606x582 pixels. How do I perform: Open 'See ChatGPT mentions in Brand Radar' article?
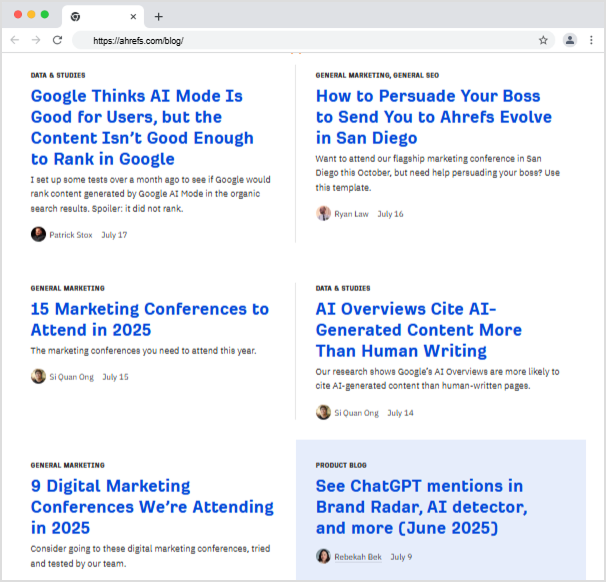coord(422,507)
